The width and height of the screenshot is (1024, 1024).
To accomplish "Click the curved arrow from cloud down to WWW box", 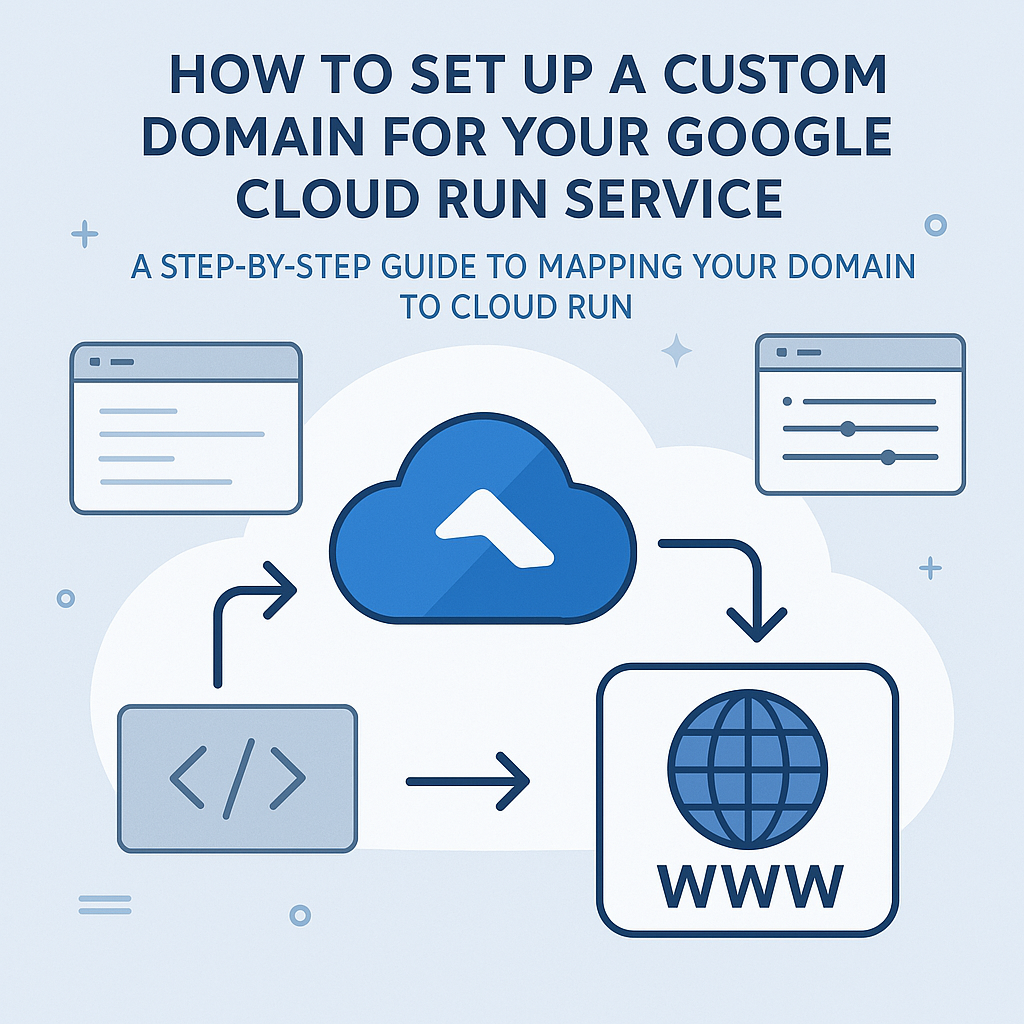I will click(723, 590).
